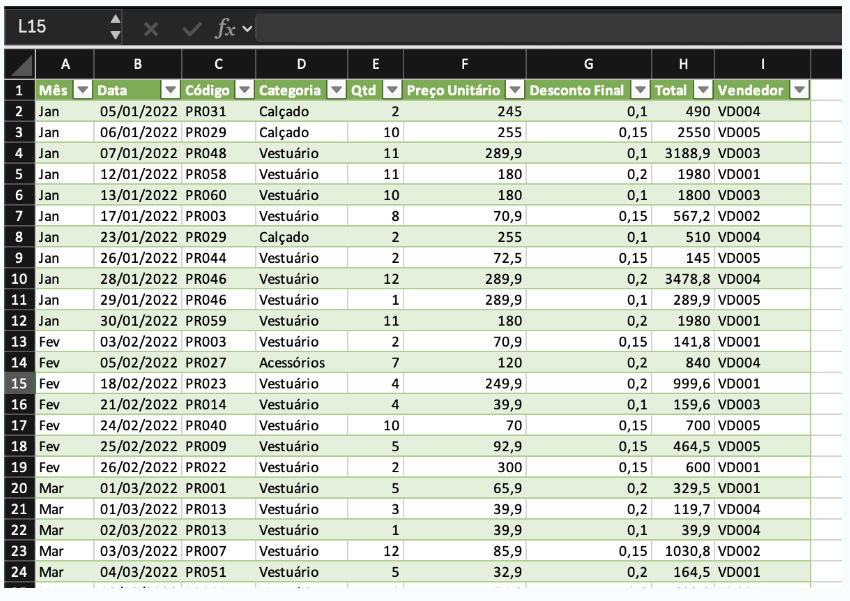Open the Mês column filter dropdown
Image resolution: width=850 pixels, height=601 pixels.
(x=83, y=90)
